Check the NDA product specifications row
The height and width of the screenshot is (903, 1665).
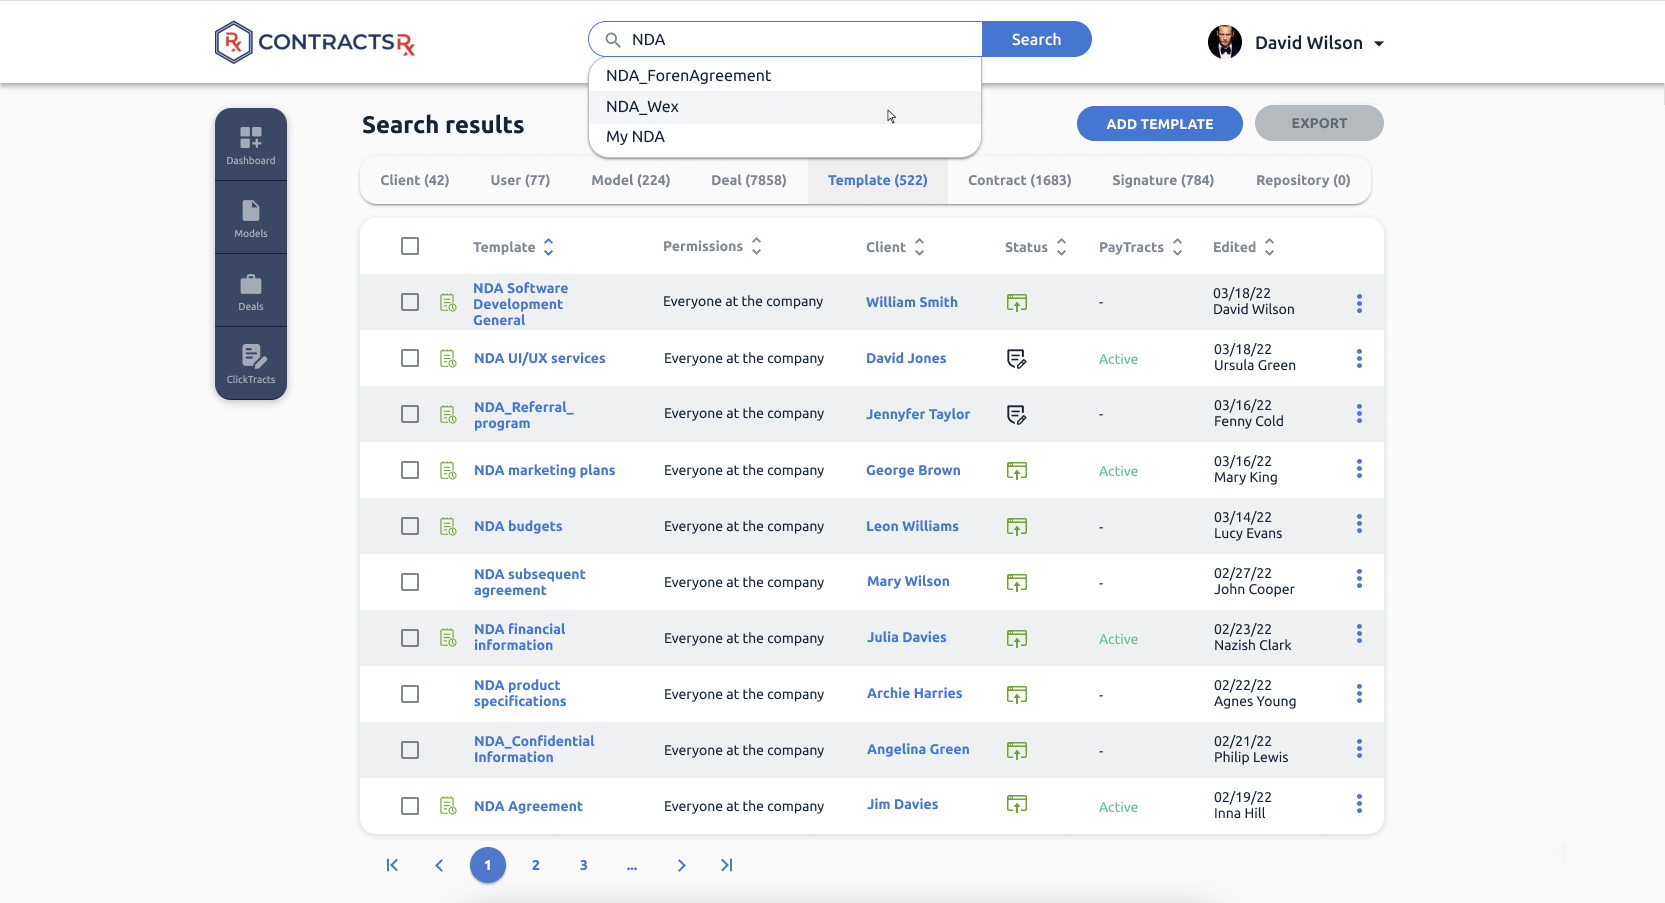(x=410, y=694)
